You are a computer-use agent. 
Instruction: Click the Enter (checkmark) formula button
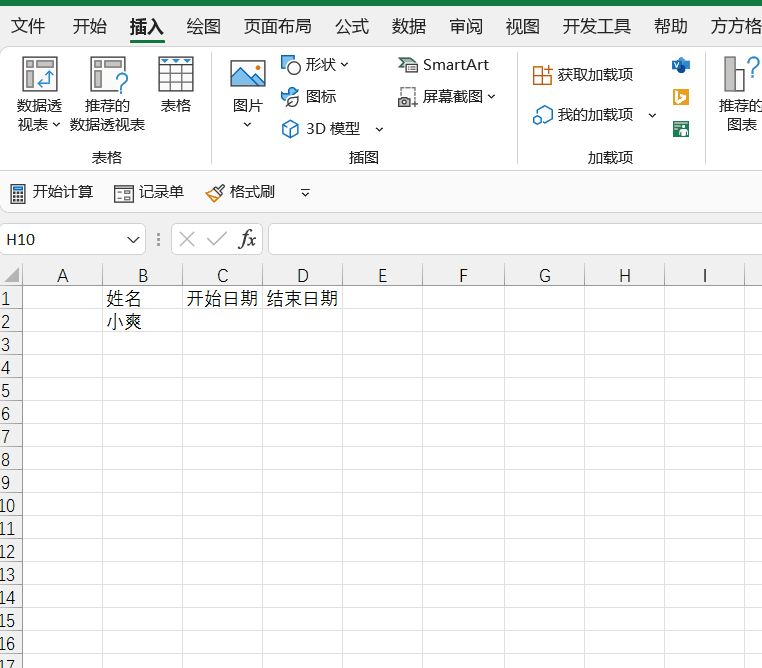pyautogui.click(x=217, y=239)
